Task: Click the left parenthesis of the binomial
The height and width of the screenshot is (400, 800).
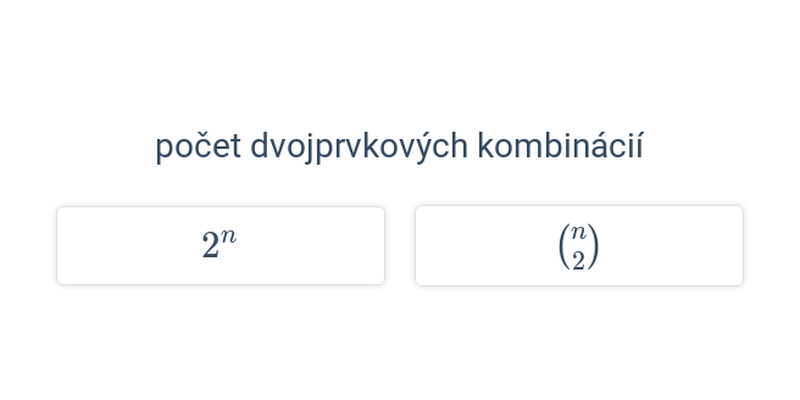Action: [x=564, y=247]
